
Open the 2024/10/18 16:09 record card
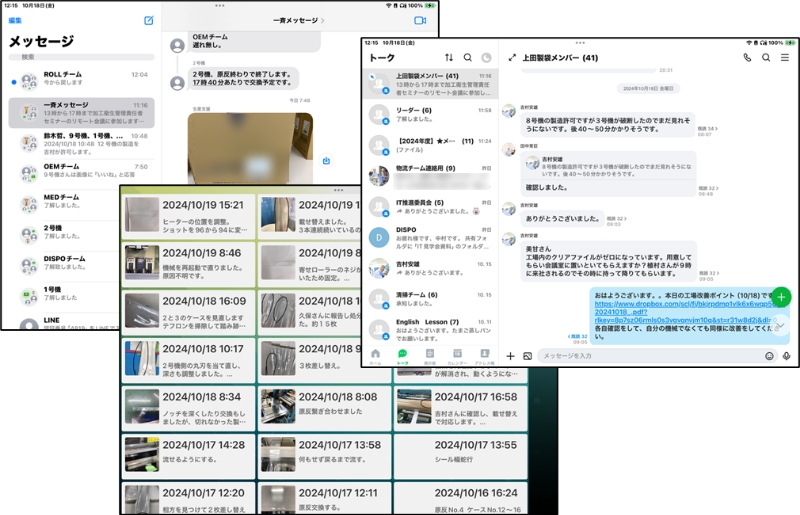(x=188, y=312)
